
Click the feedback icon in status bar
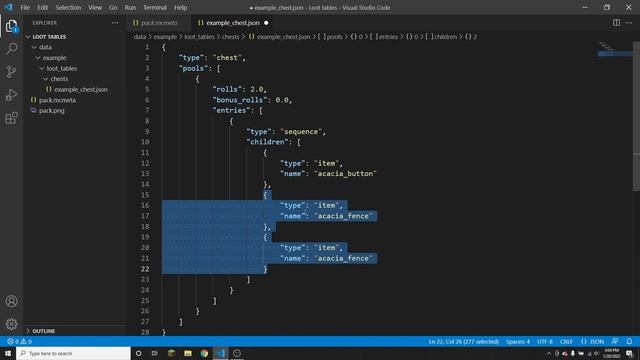point(615,342)
